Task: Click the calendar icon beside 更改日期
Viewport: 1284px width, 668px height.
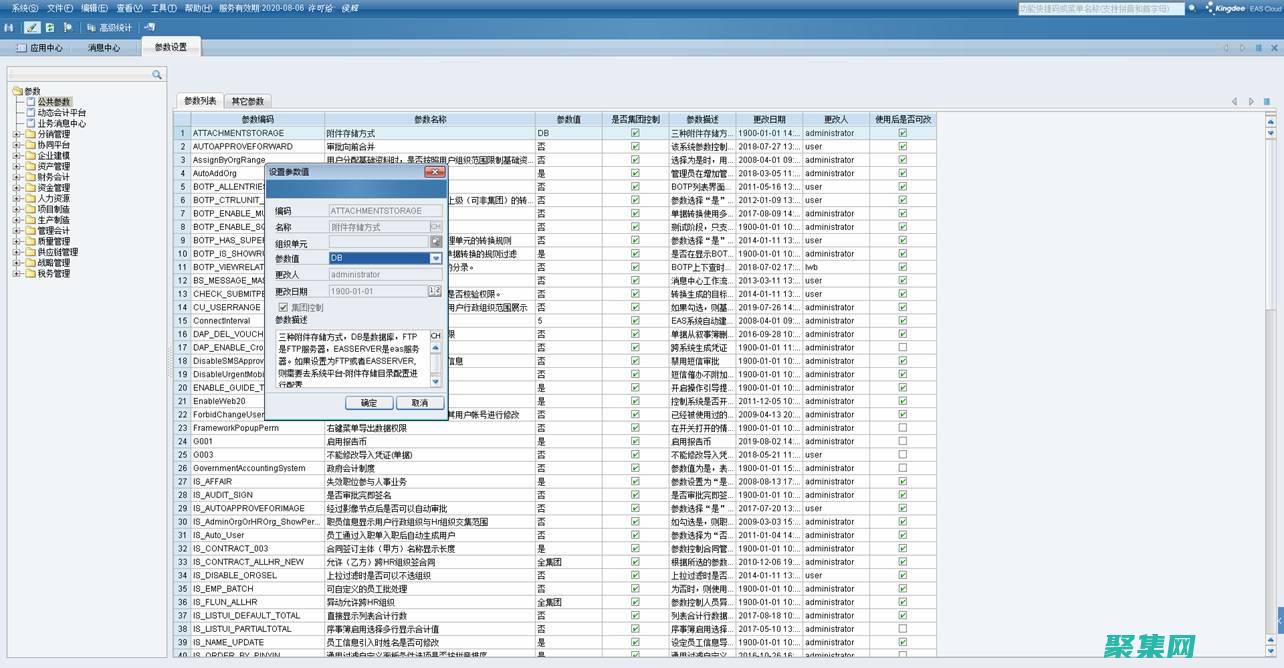Action: [x=434, y=291]
